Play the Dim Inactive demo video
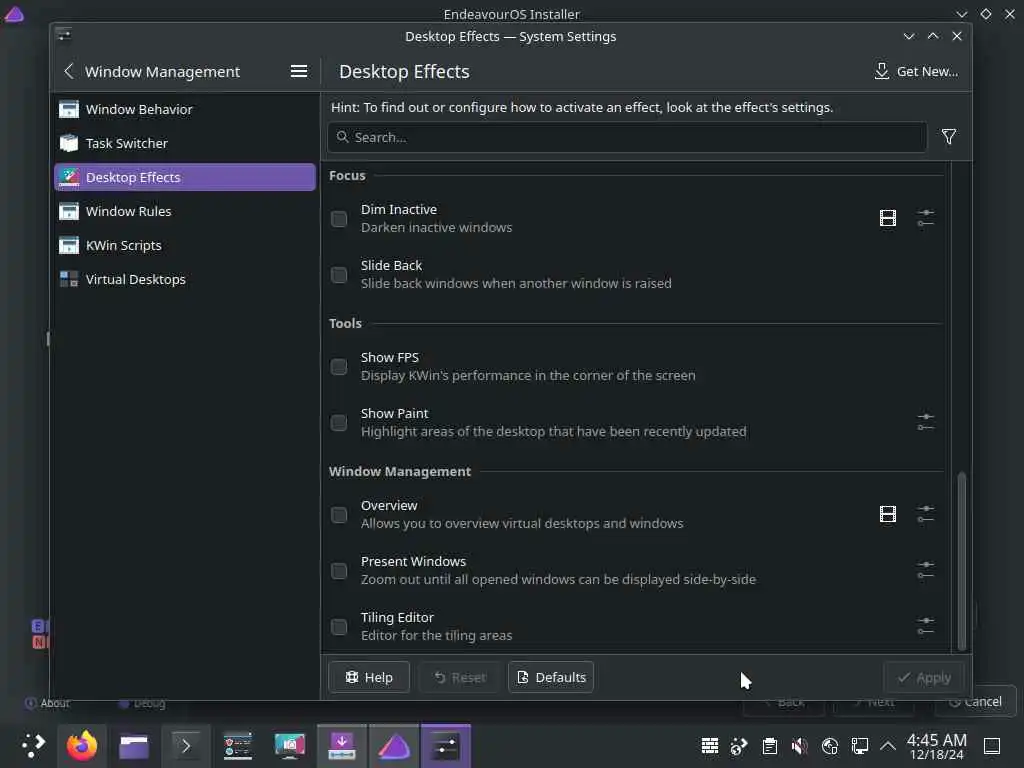The image size is (1024, 768). click(888, 218)
